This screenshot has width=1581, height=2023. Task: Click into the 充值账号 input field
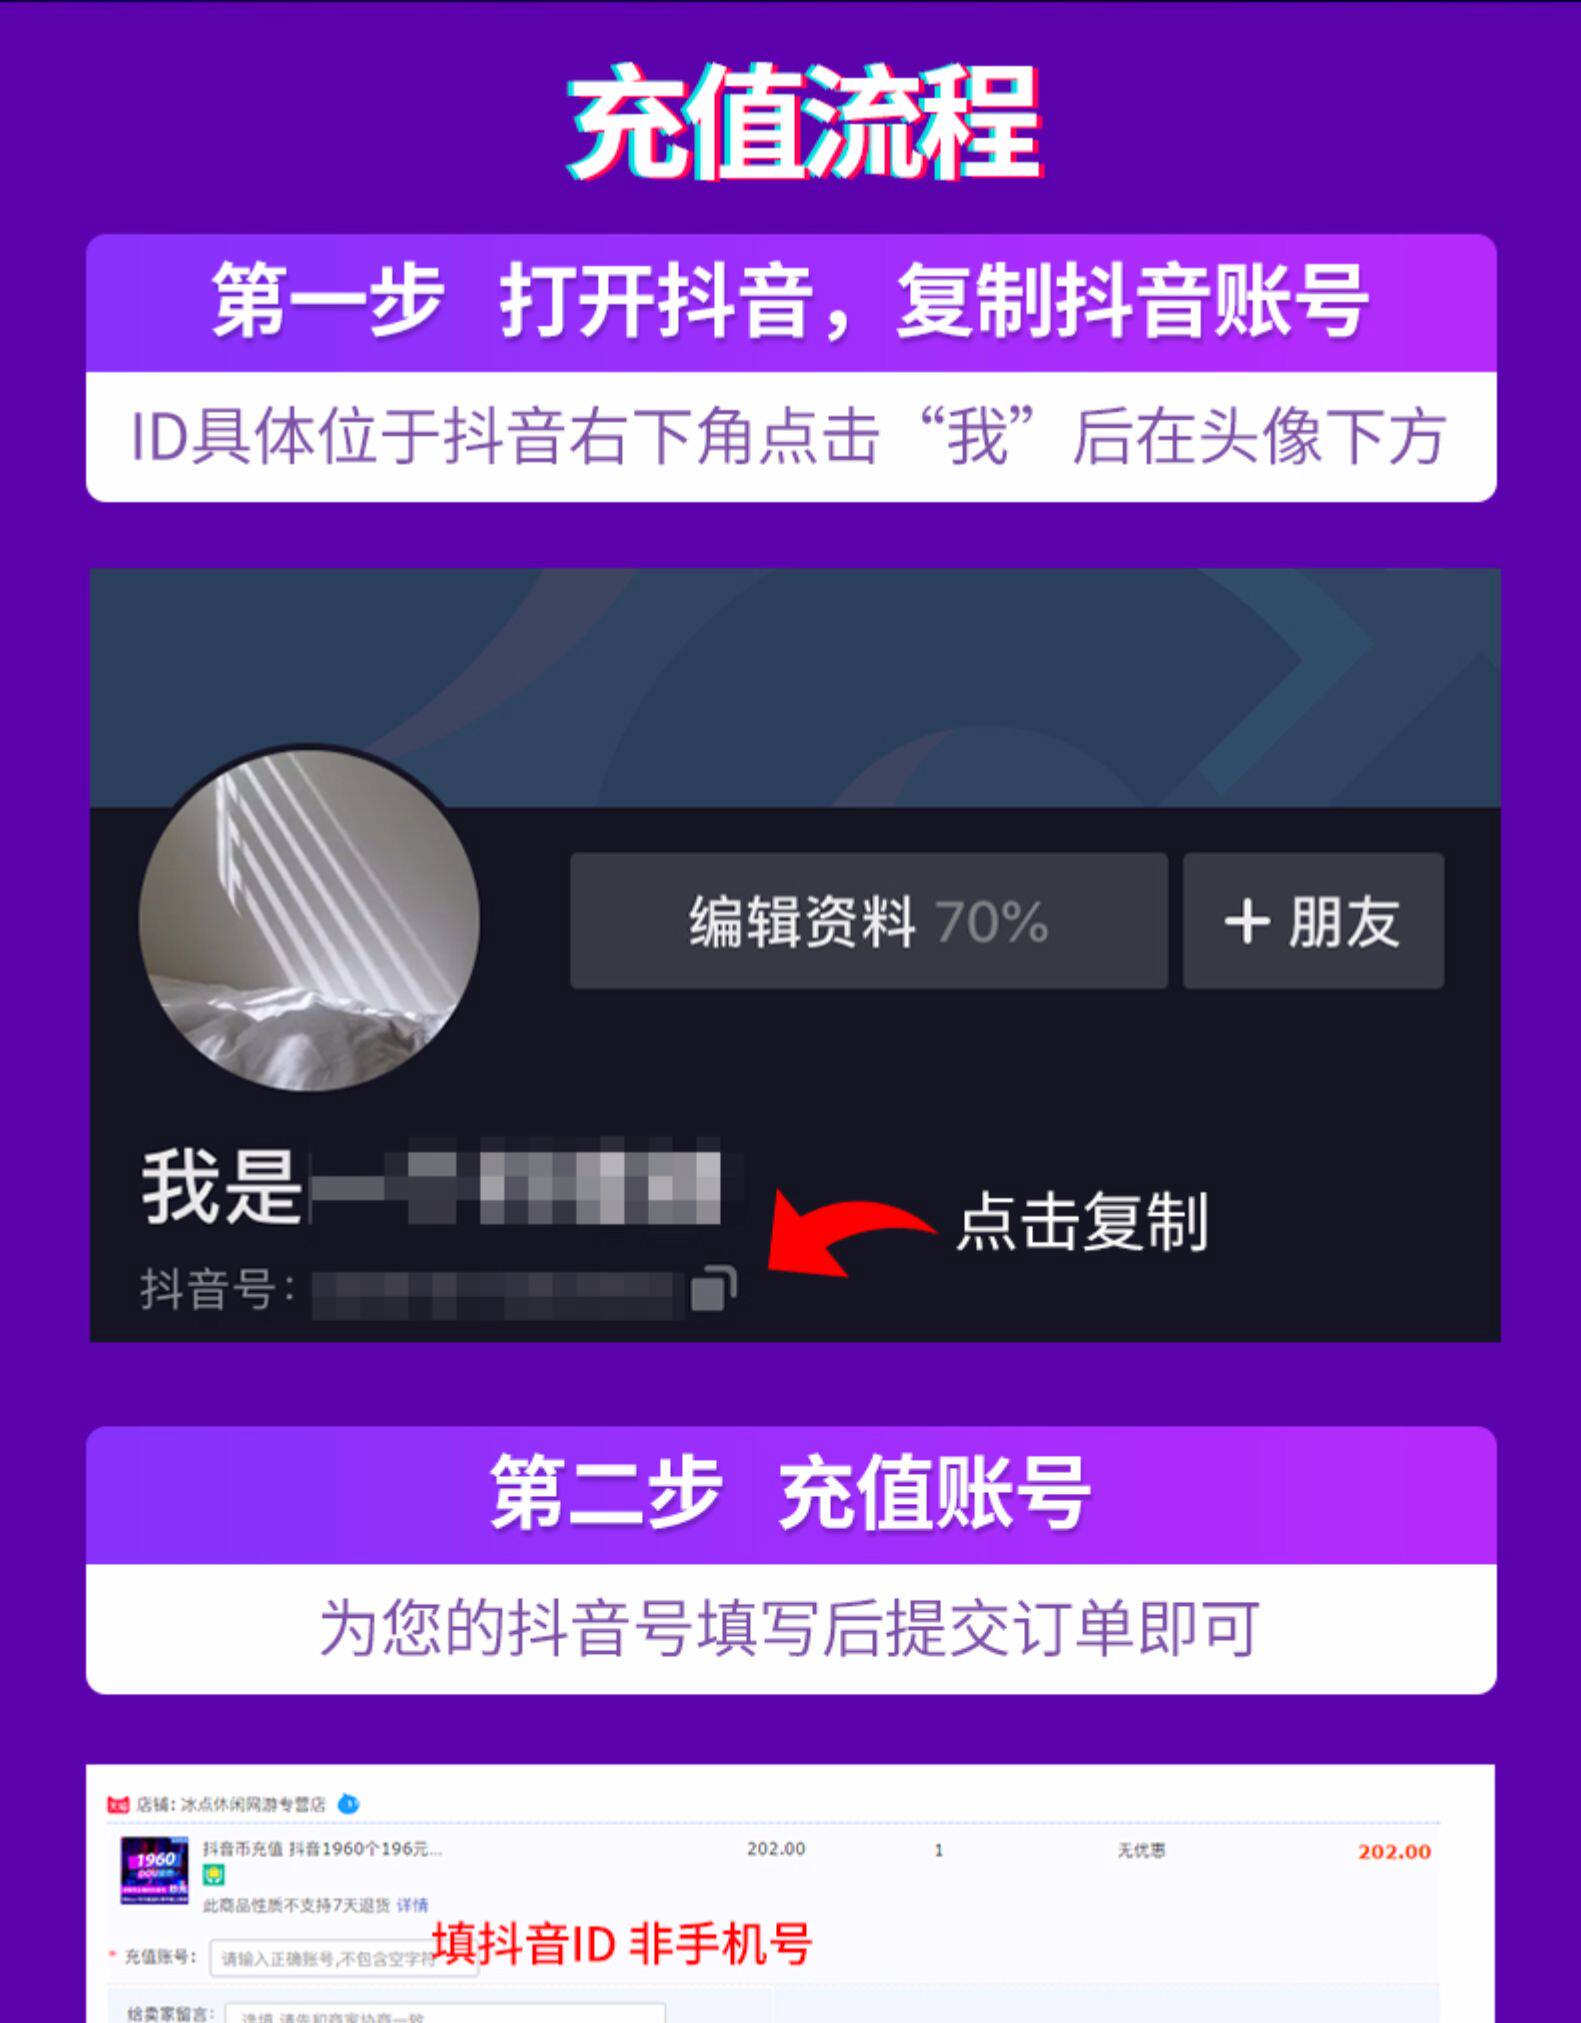pyautogui.click(x=343, y=1958)
